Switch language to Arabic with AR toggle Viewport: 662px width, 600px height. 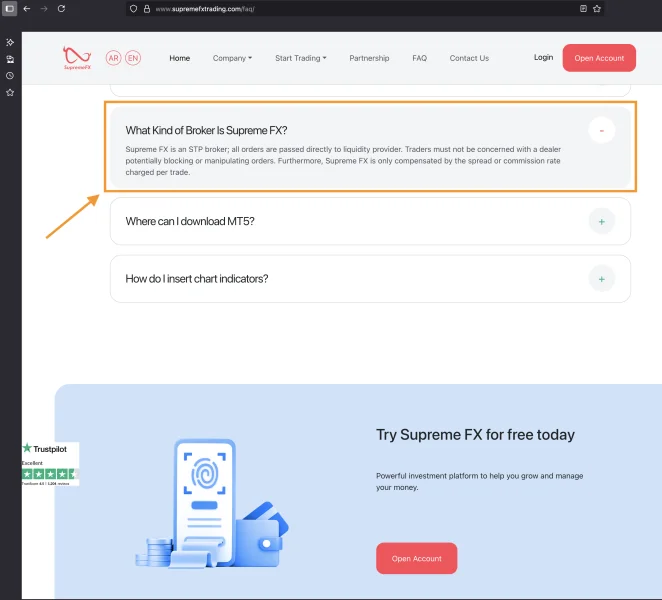[114, 58]
